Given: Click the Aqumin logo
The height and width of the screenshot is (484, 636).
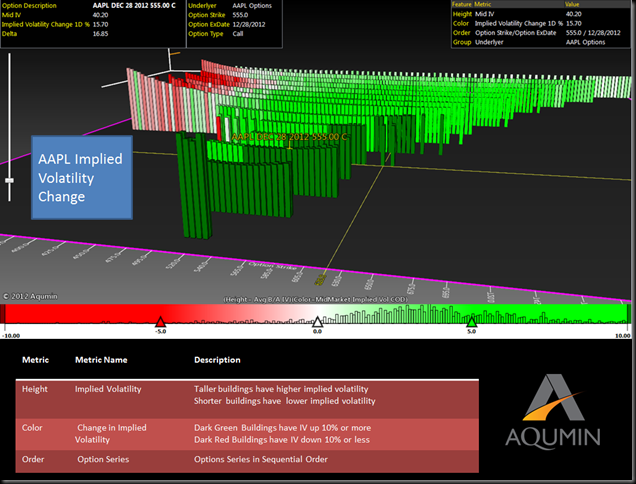Looking at the screenshot, I should 552,411.
